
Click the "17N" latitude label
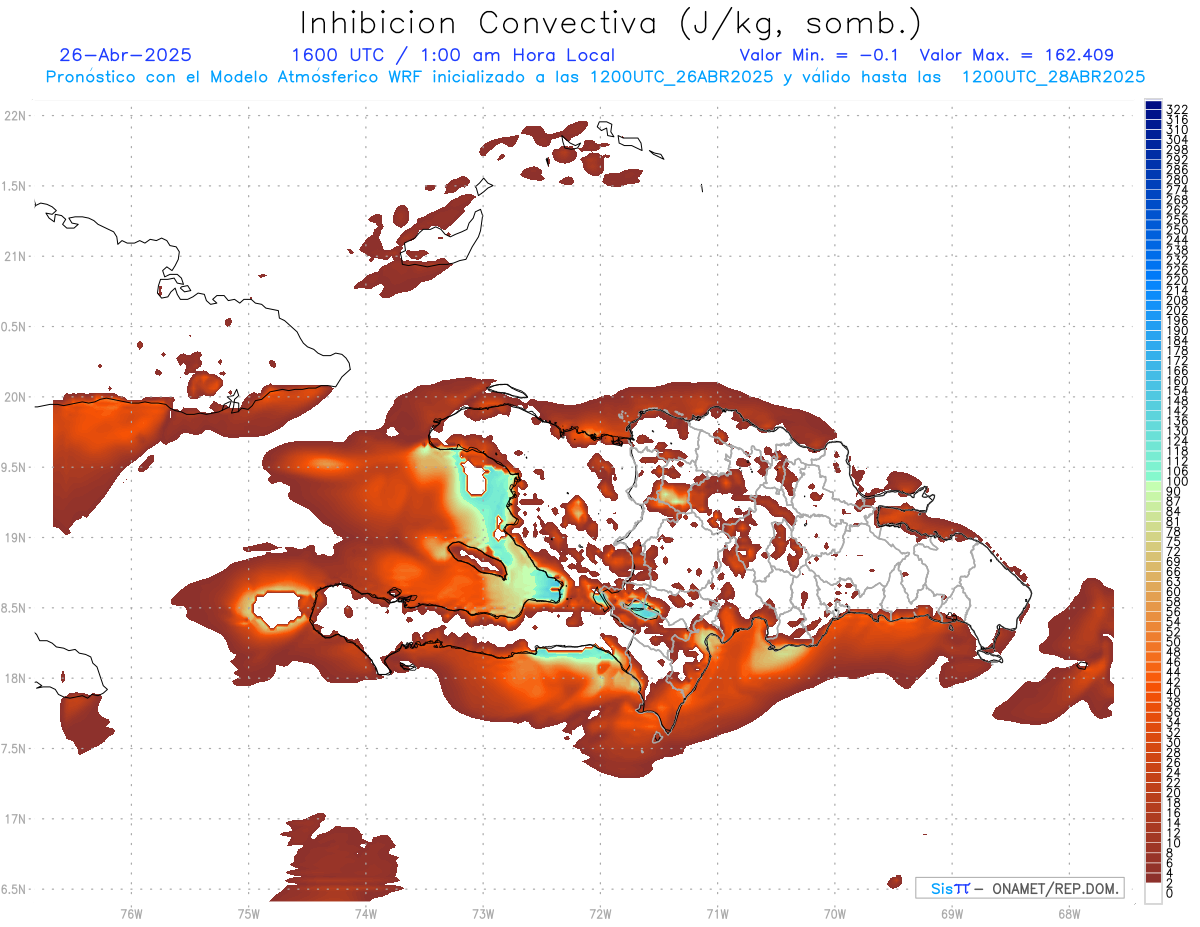click(15, 819)
